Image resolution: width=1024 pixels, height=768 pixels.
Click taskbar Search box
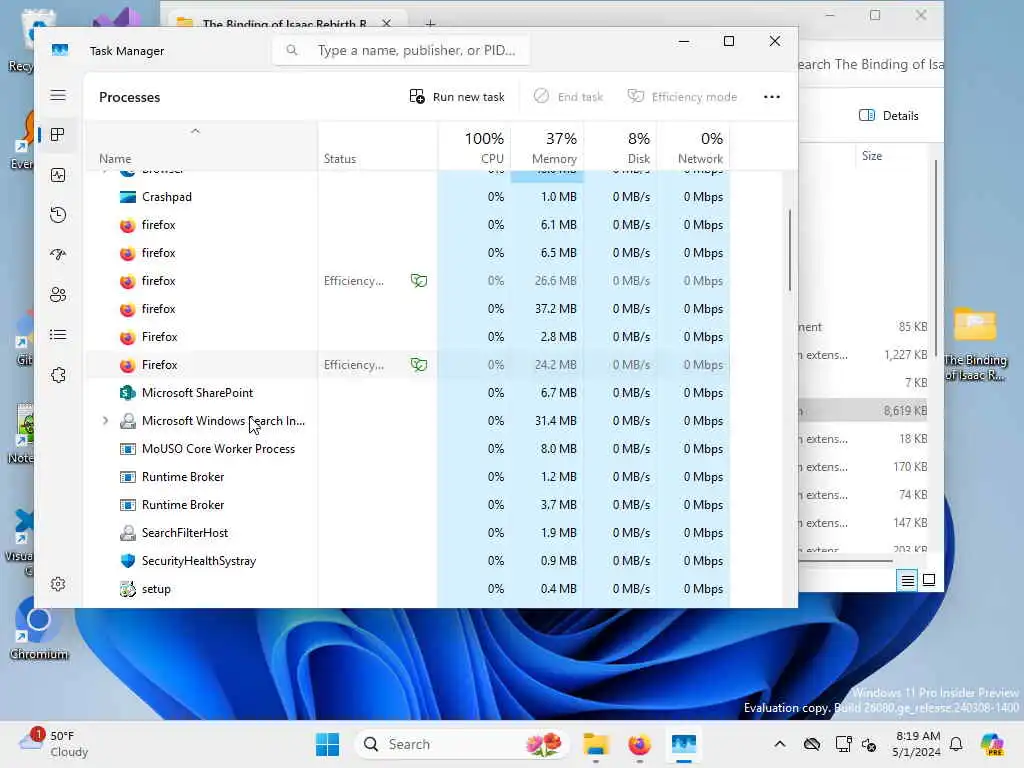click(x=462, y=744)
